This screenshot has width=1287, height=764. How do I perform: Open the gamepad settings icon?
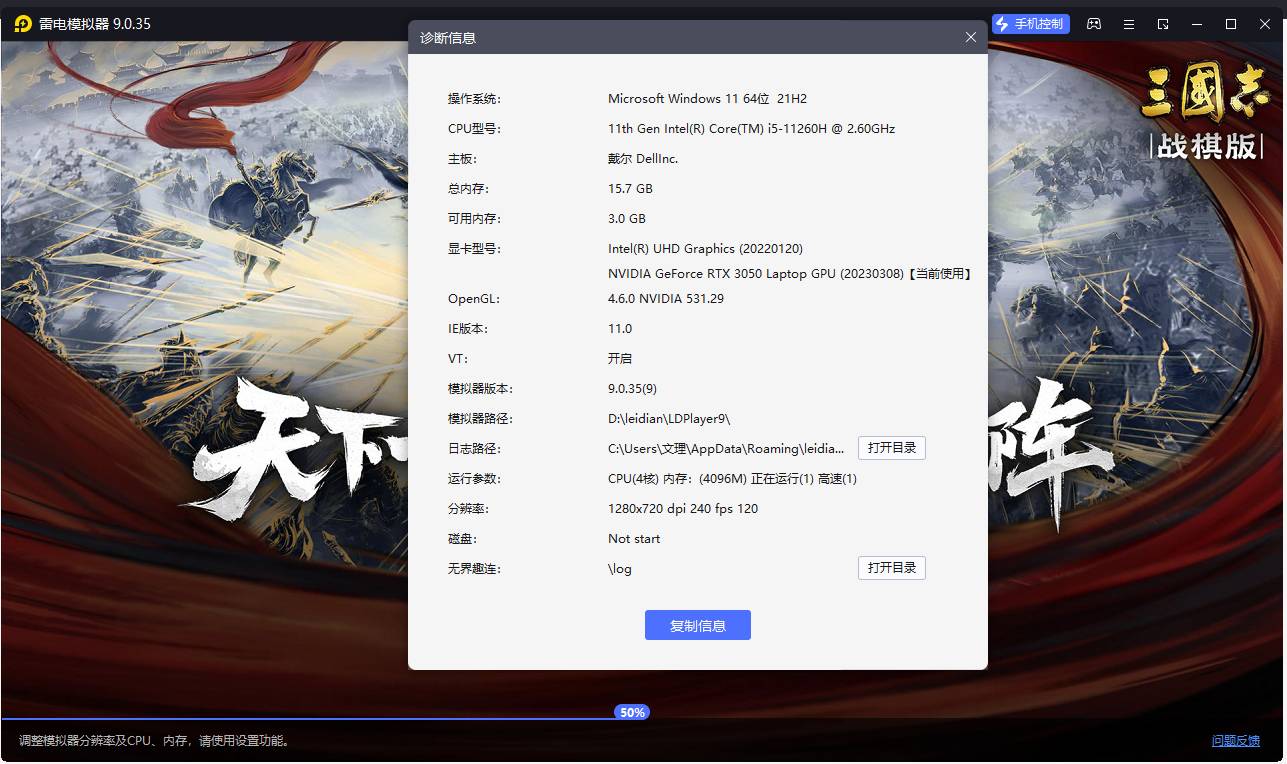point(1094,24)
